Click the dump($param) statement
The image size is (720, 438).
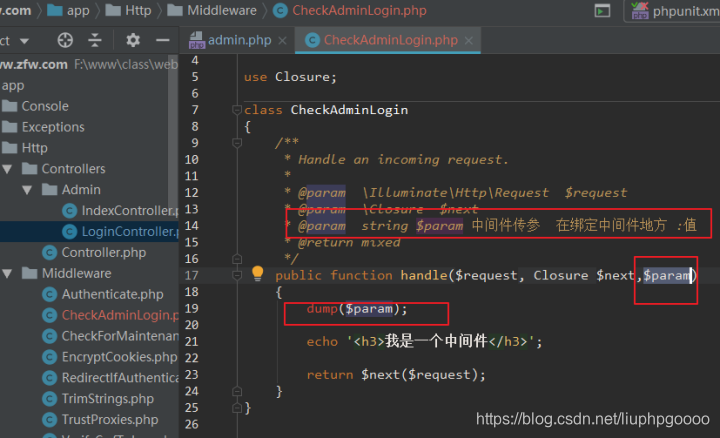[357, 309]
